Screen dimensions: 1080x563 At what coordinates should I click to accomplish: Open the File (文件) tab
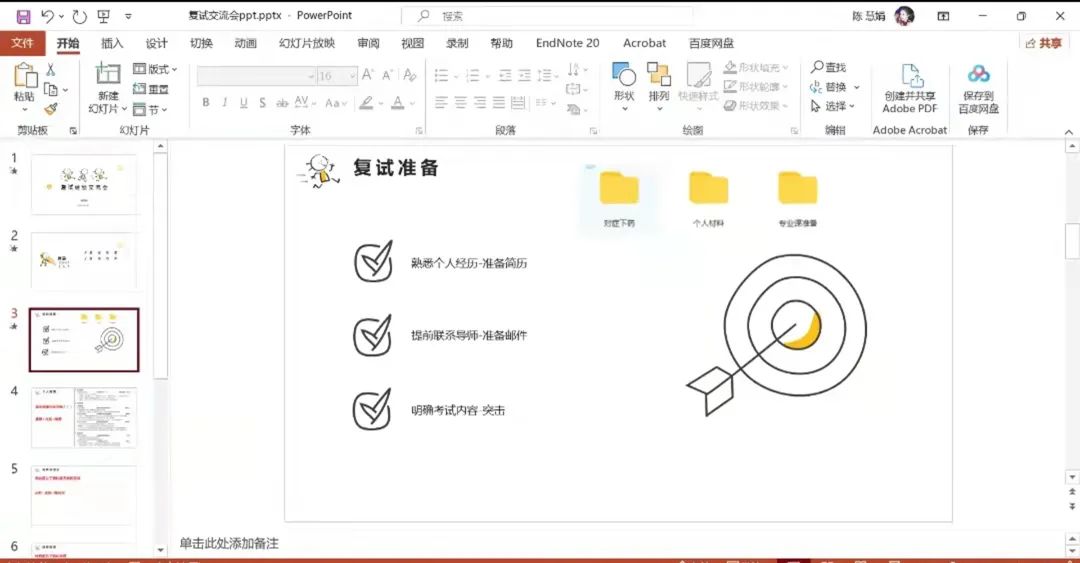click(22, 43)
